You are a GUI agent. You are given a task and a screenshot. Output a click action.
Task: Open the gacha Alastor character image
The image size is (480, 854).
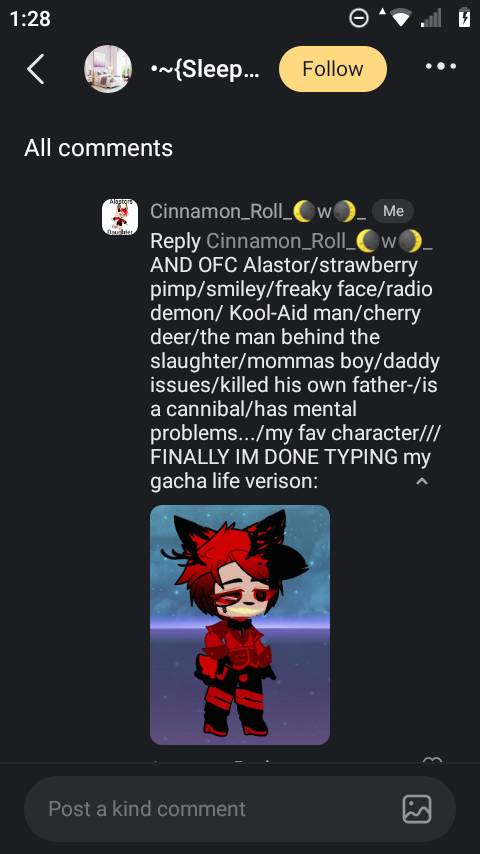240,625
